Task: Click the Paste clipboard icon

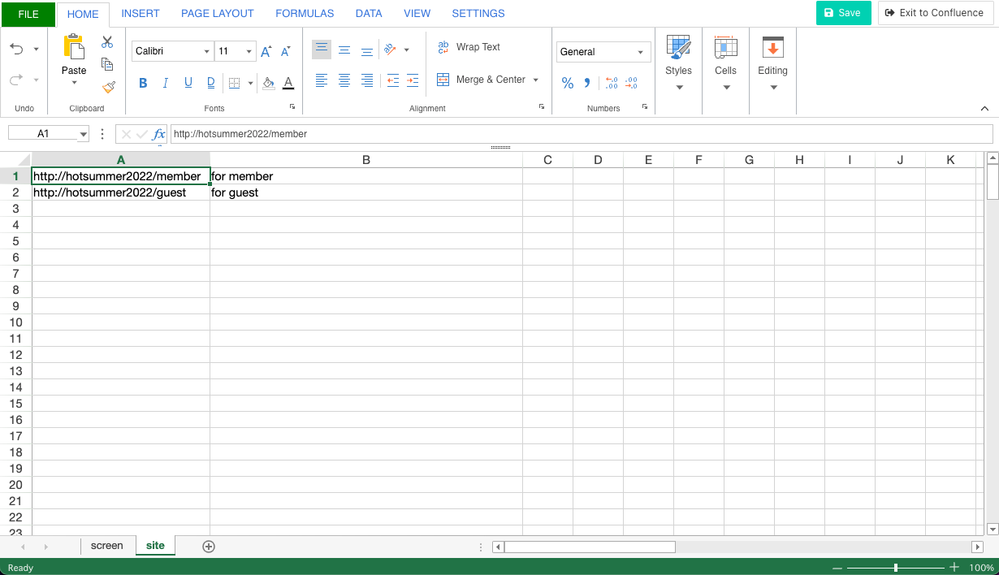Action: coord(74,47)
